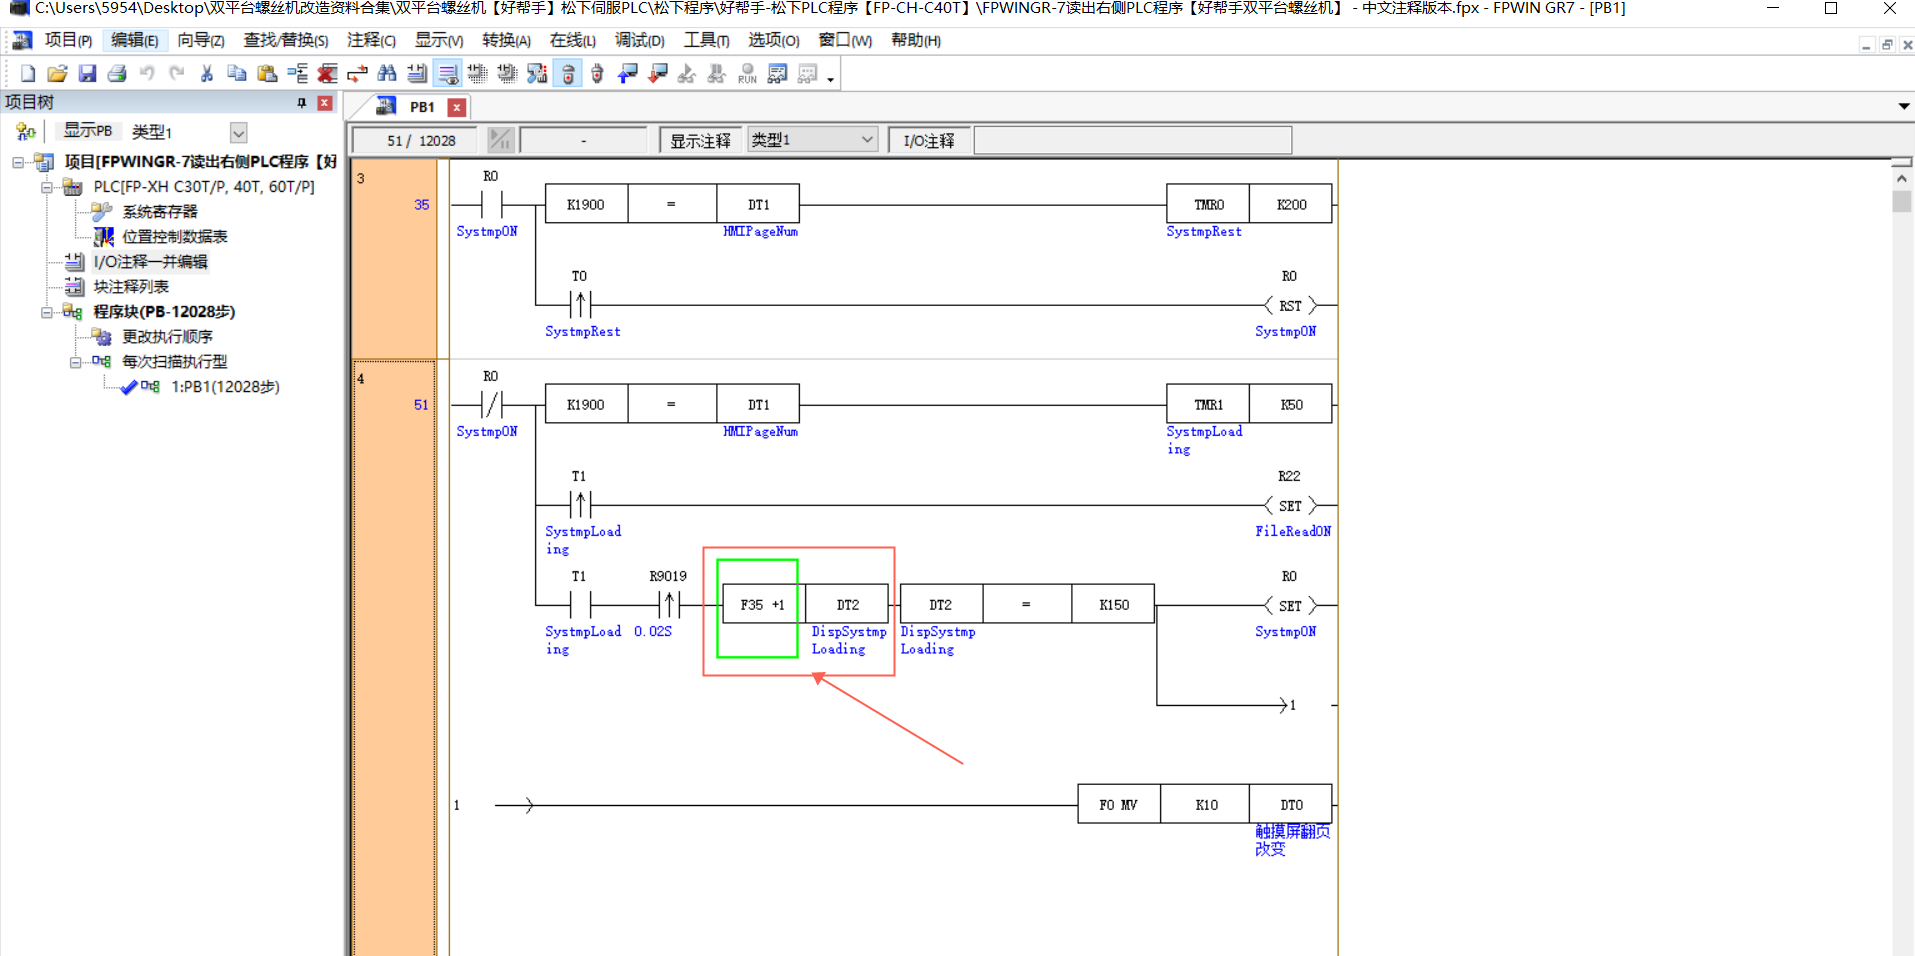Open a project with the folder icon
The height and width of the screenshot is (956, 1915).
pos(57,74)
